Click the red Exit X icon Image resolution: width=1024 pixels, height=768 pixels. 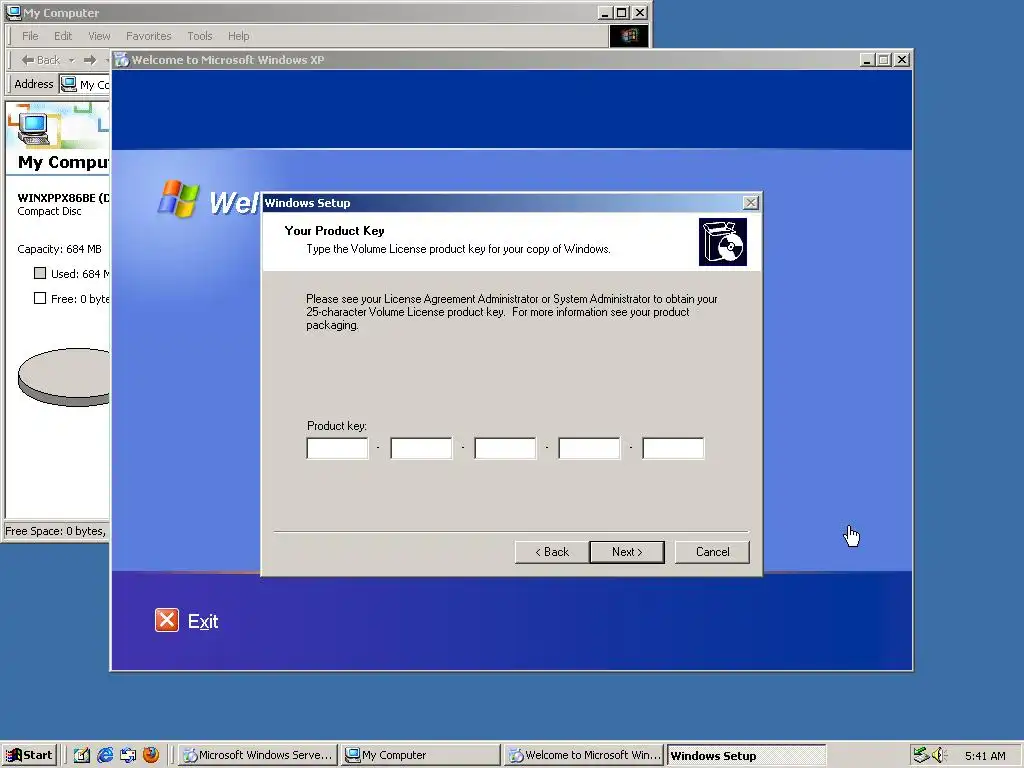click(x=167, y=620)
